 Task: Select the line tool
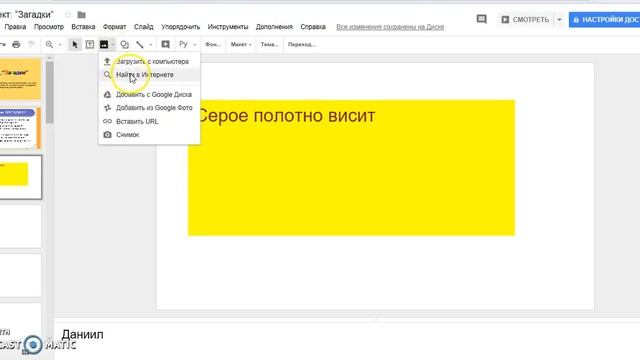(x=140, y=44)
